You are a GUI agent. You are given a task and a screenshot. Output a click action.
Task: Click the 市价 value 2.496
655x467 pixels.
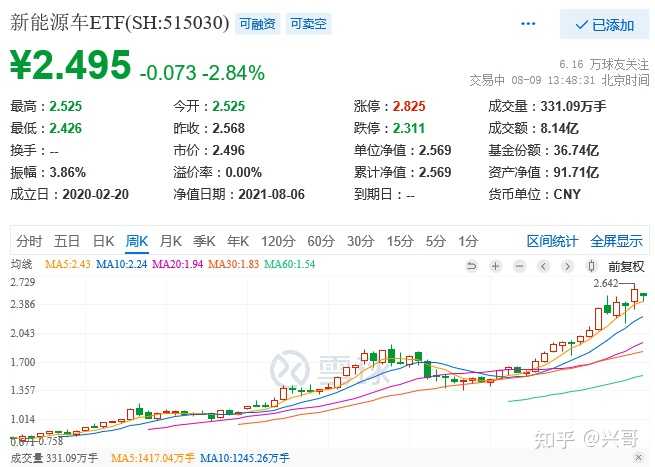click(x=228, y=150)
